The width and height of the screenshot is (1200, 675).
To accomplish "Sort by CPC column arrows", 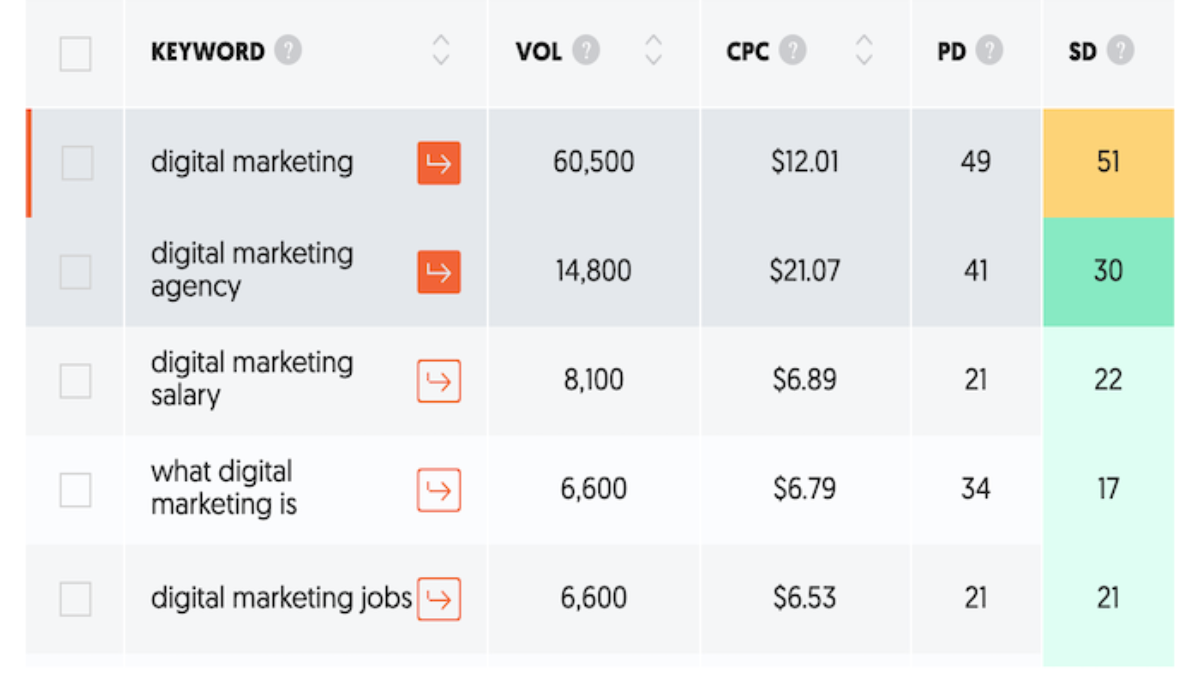I will pos(865,51).
